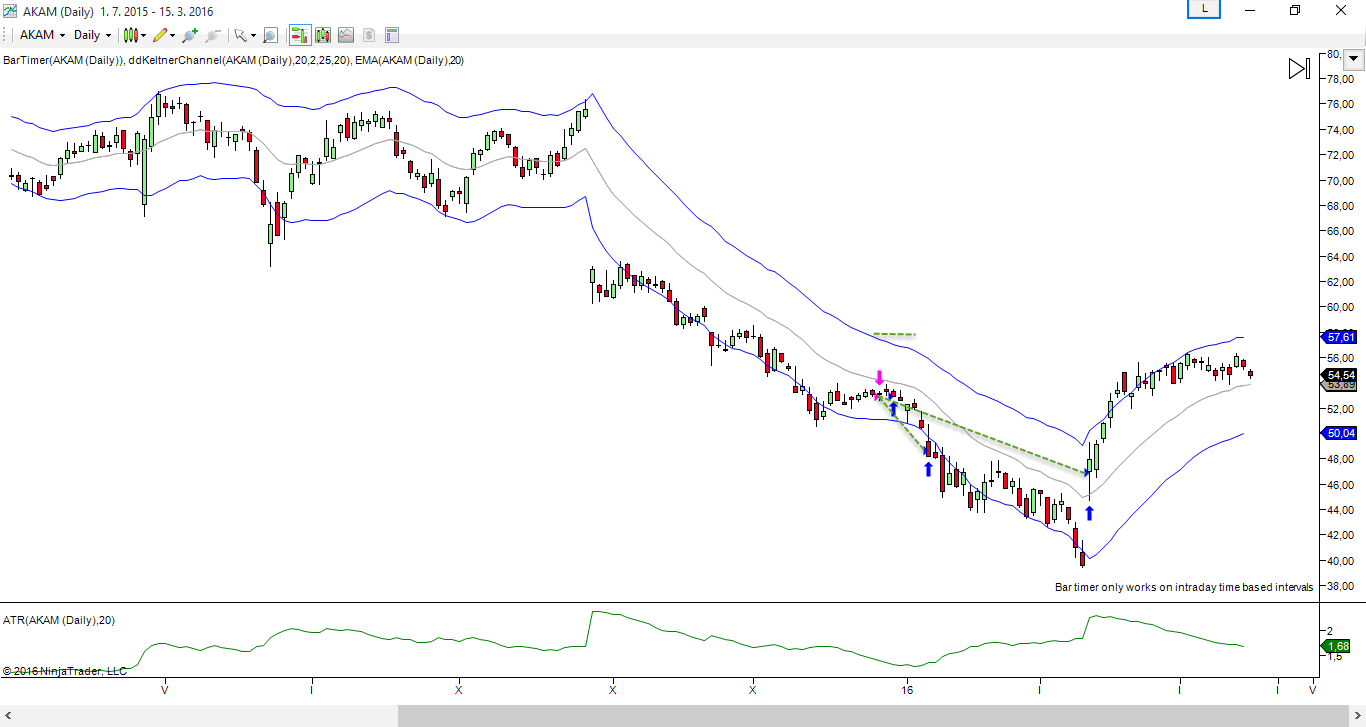Open the Daily interval dropdown
The width and height of the screenshot is (1366, 727).
click(x=92, y=35)
